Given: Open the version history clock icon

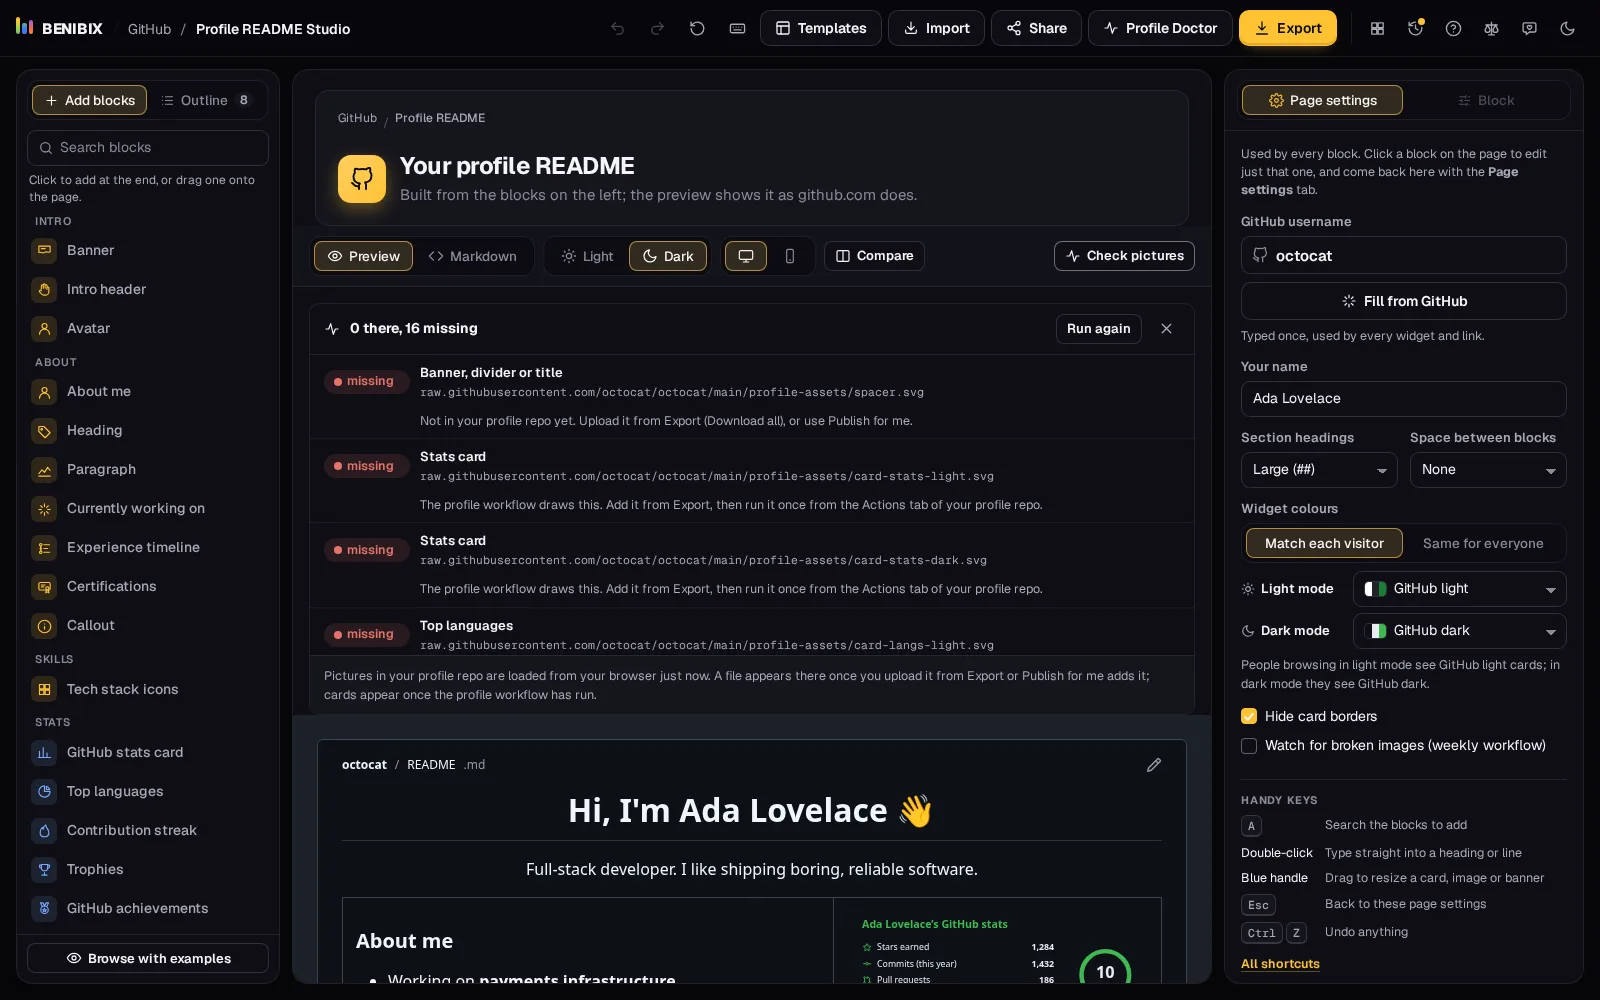Looking at the screenshot, I should 1415,29.
